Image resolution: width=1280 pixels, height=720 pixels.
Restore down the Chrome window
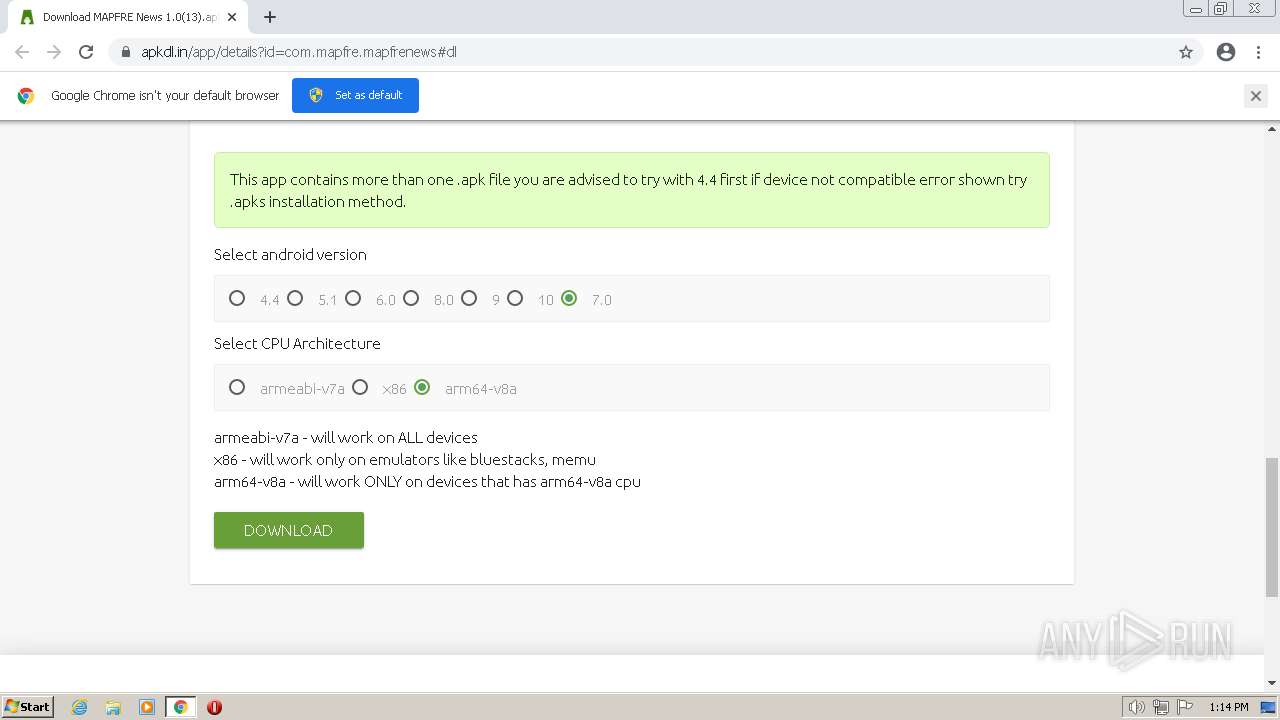[x=1221, y=9]
